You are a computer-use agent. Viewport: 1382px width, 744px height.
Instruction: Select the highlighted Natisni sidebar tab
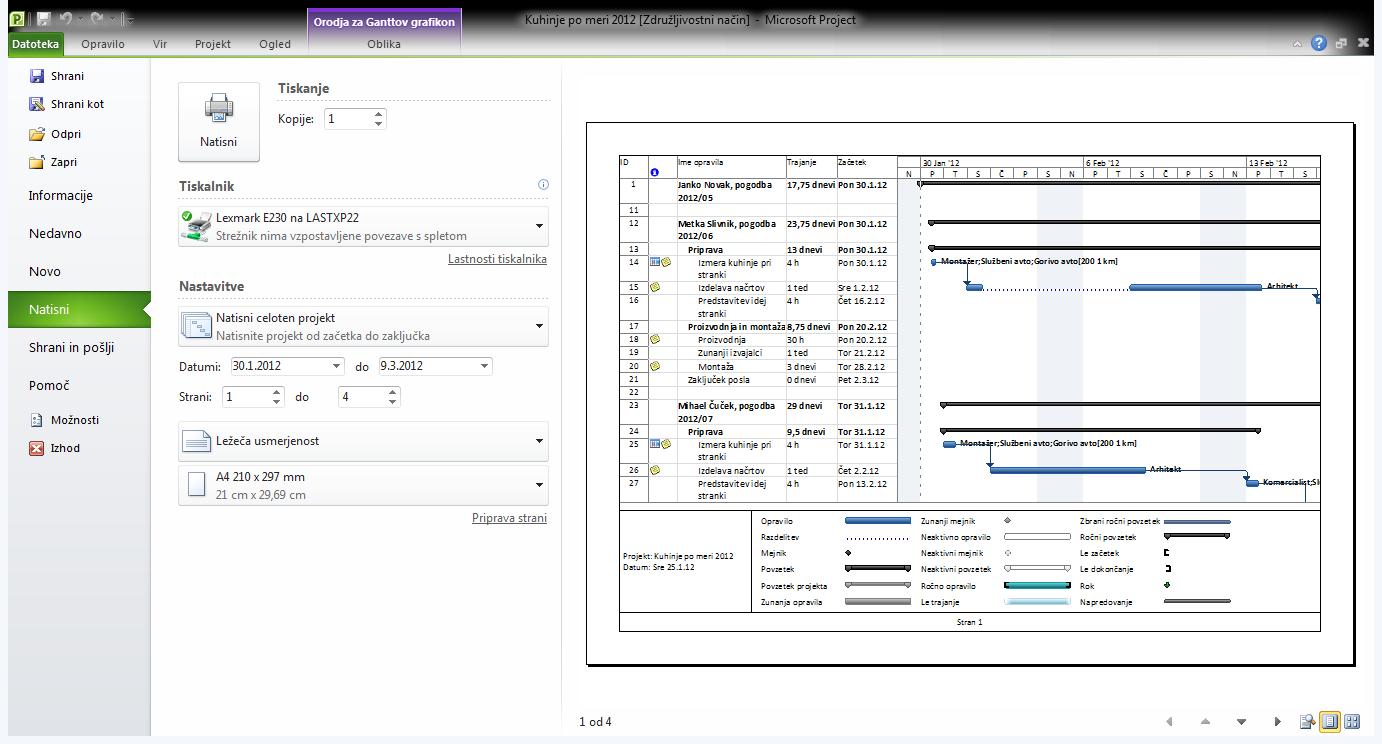click(x=79, y=309)
